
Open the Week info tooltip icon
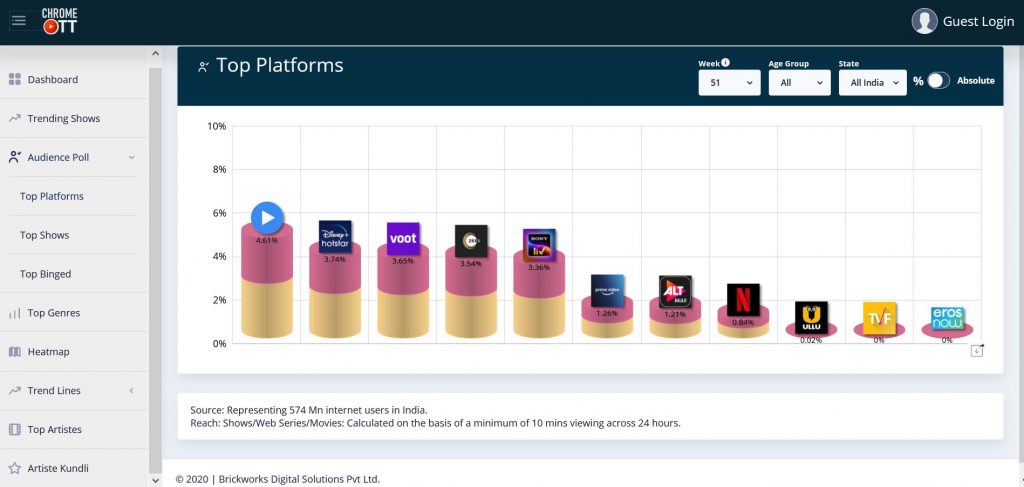tap(725, 63)
